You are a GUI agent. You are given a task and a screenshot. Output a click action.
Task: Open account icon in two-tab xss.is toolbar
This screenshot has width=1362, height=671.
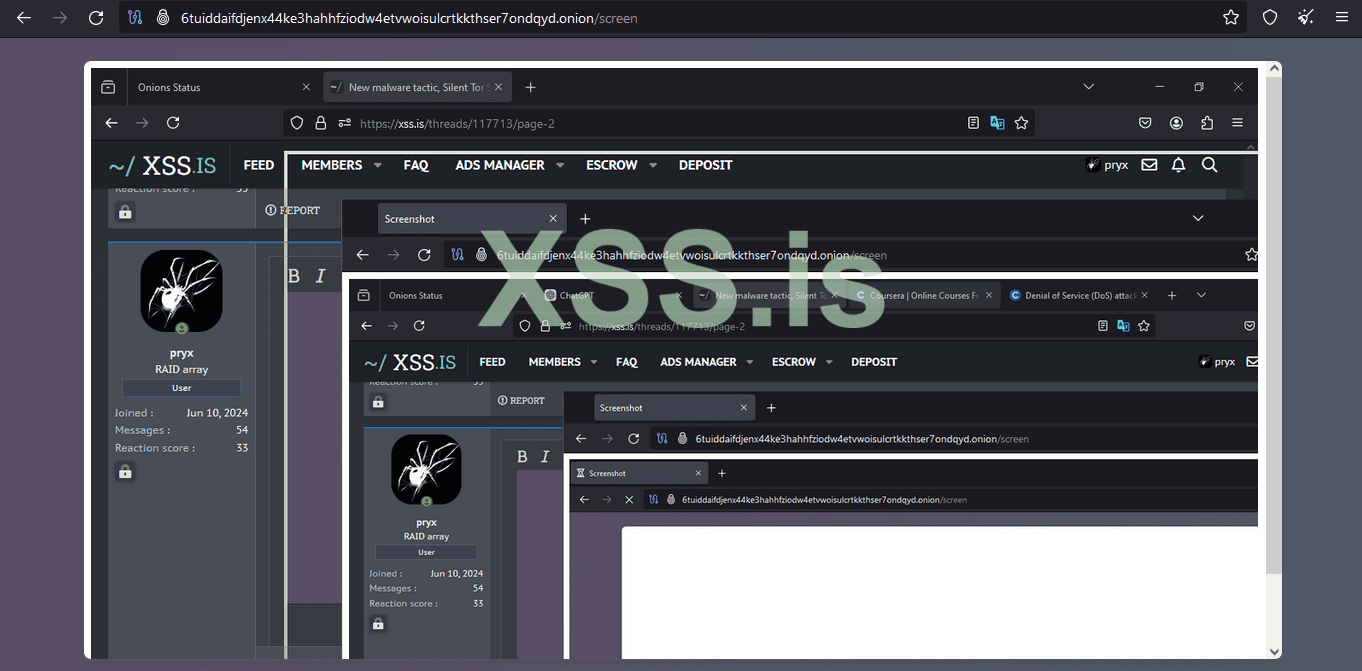click(1177, 123)
